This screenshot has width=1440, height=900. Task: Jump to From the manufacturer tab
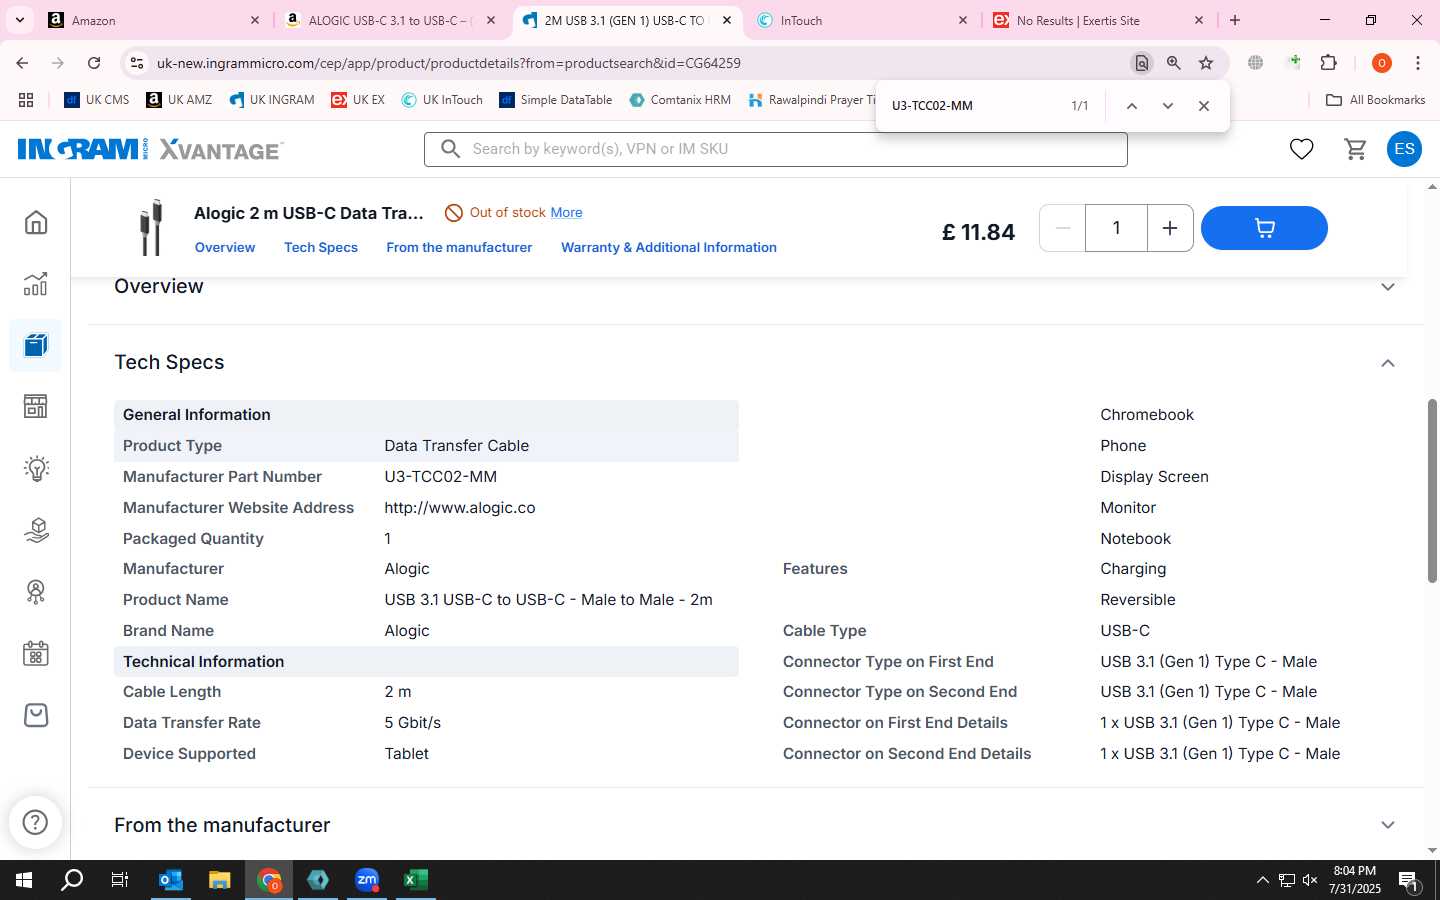pyautogui.click(x=459, y=248)
